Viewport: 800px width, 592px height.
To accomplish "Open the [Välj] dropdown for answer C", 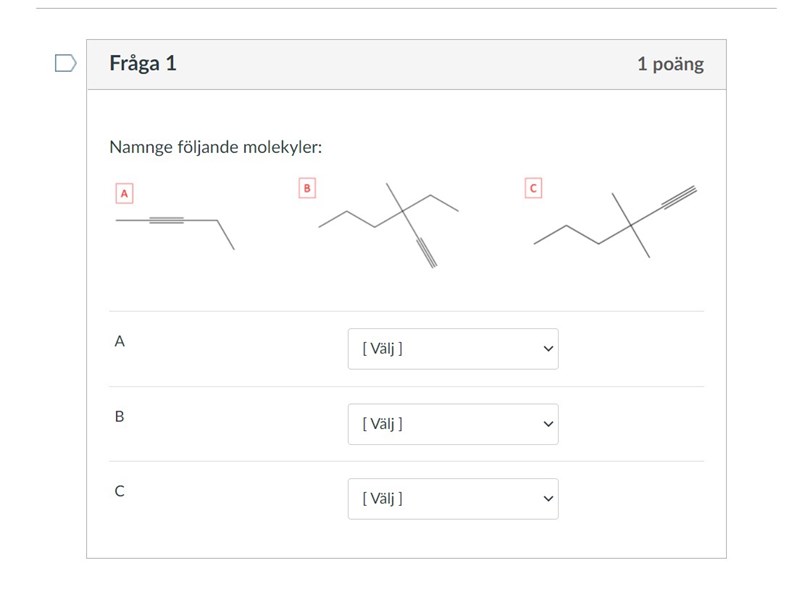I will pos(453,498).
